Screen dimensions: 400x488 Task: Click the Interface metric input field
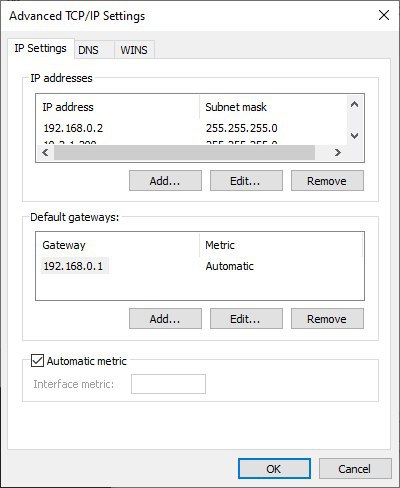(168, 384)
